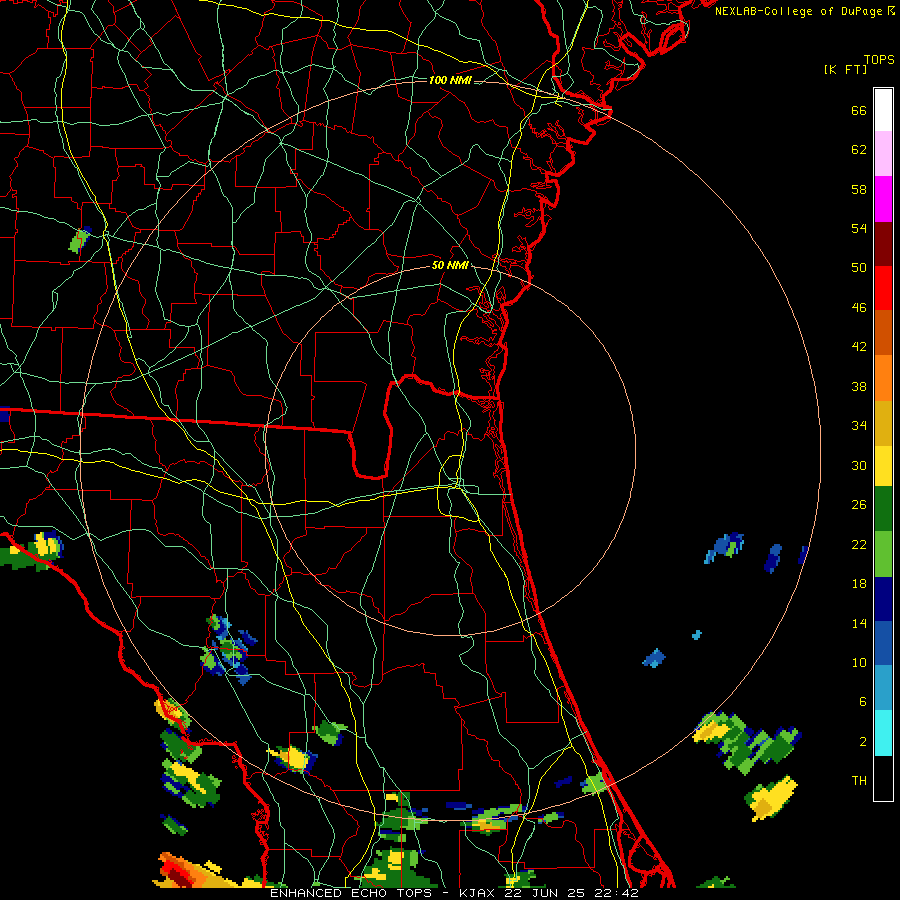Click the lighter orange legend band beside 38
Viewport: 900px width, 900px height.
point(883,377)
